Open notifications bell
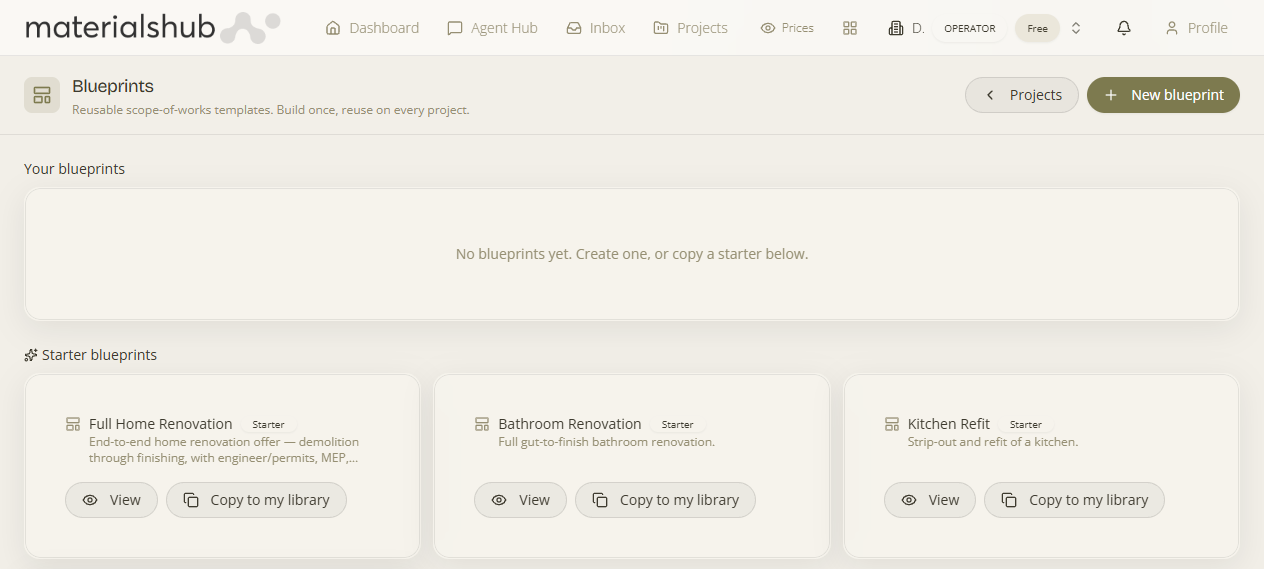 coord(1124,28)
